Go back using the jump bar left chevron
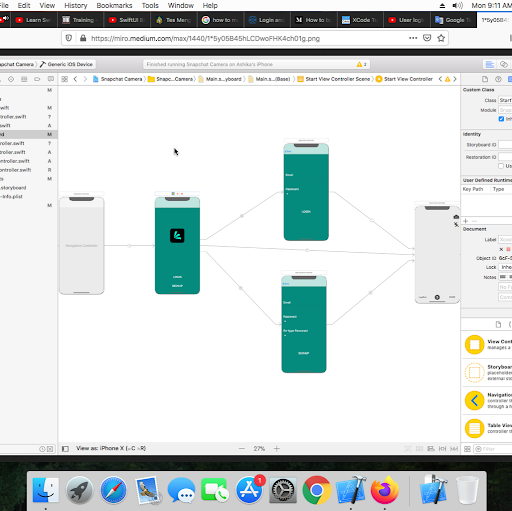Image resolution: width=512 pixels, height=511 pixels. [75, 79]
